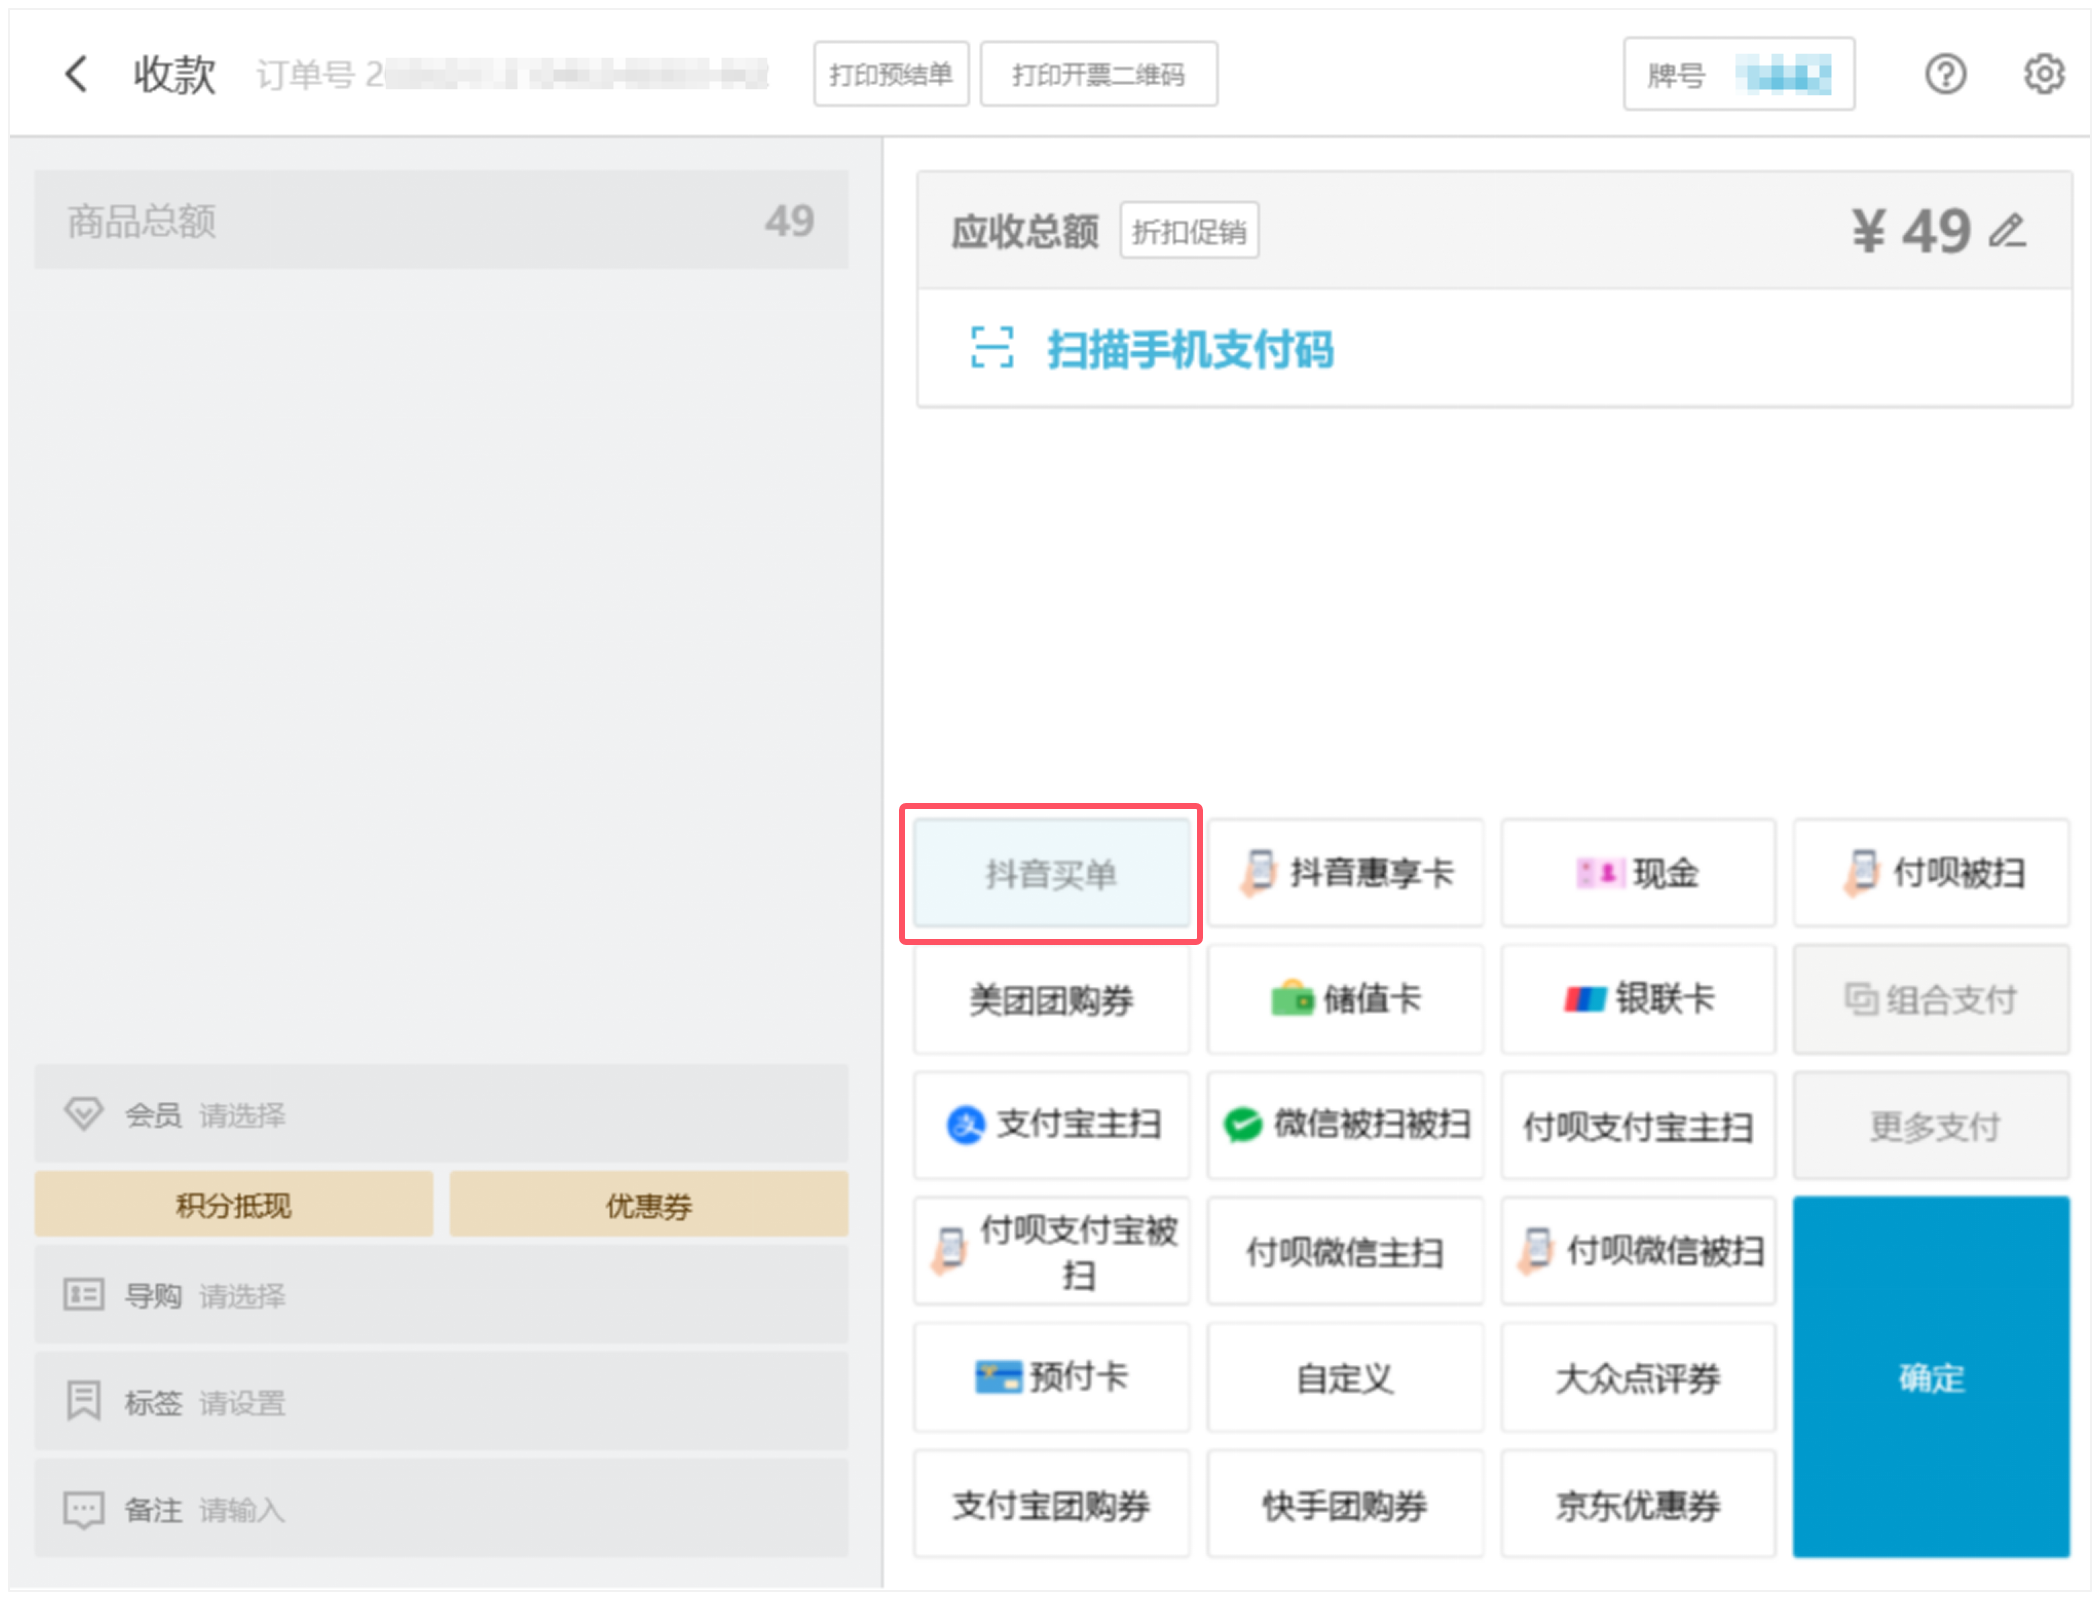2100x1600 pixels.
Task: Click the 备注 remark input field
Action: 441,1509
